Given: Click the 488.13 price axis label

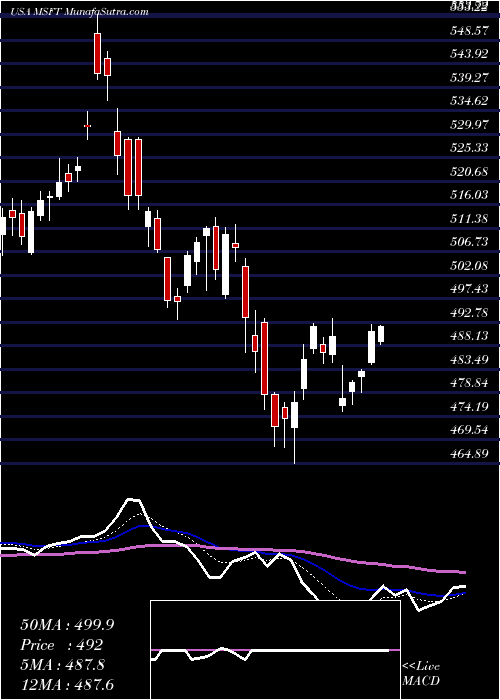Looking at the screenshot, I should click(x=468, y=335).
